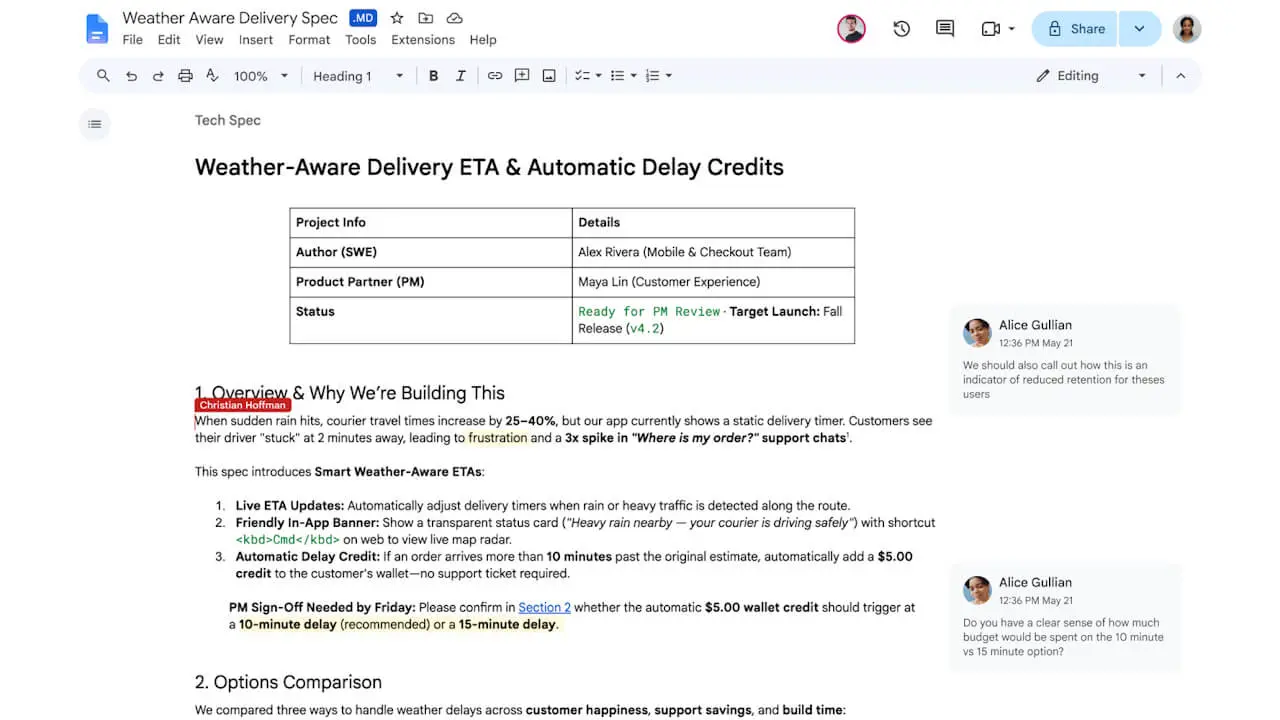The image size is (1280, 720).
Task: Star the Weather Aware Delivery Spec document
Action: (x=397, y=18)
